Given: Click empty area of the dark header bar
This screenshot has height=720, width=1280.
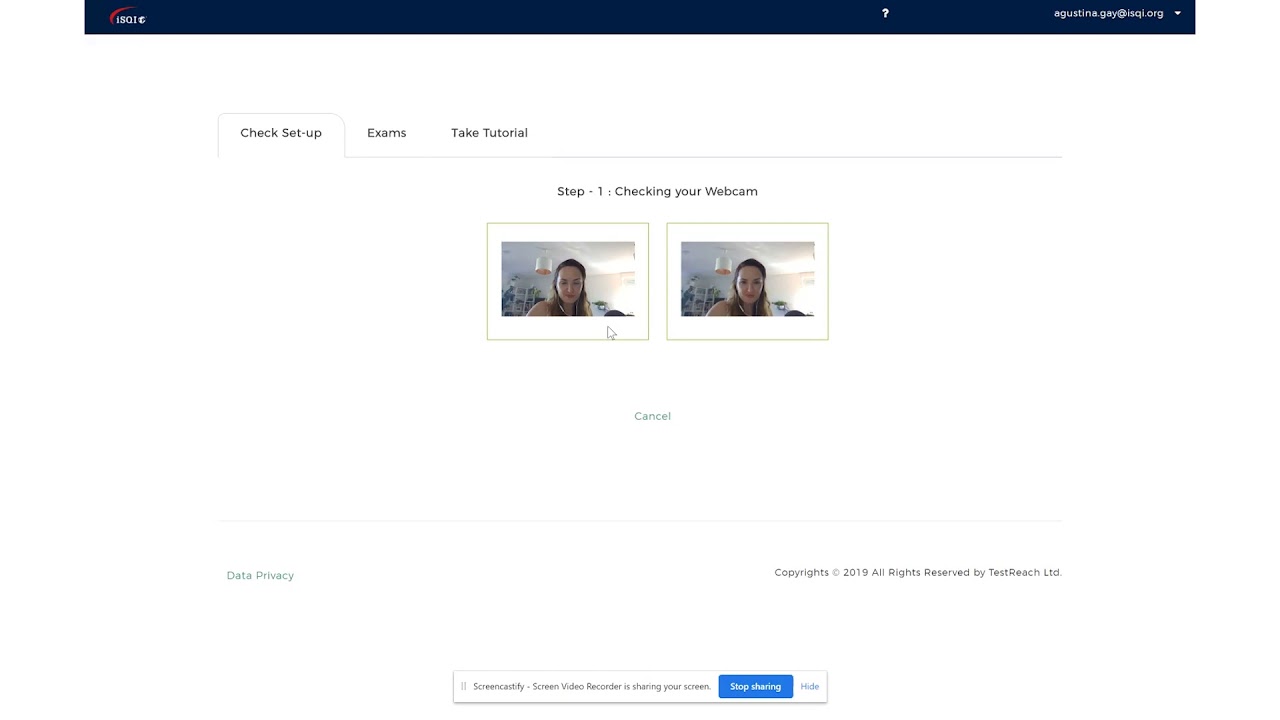Looking at the screenshot, I should [x=500, y=17].
